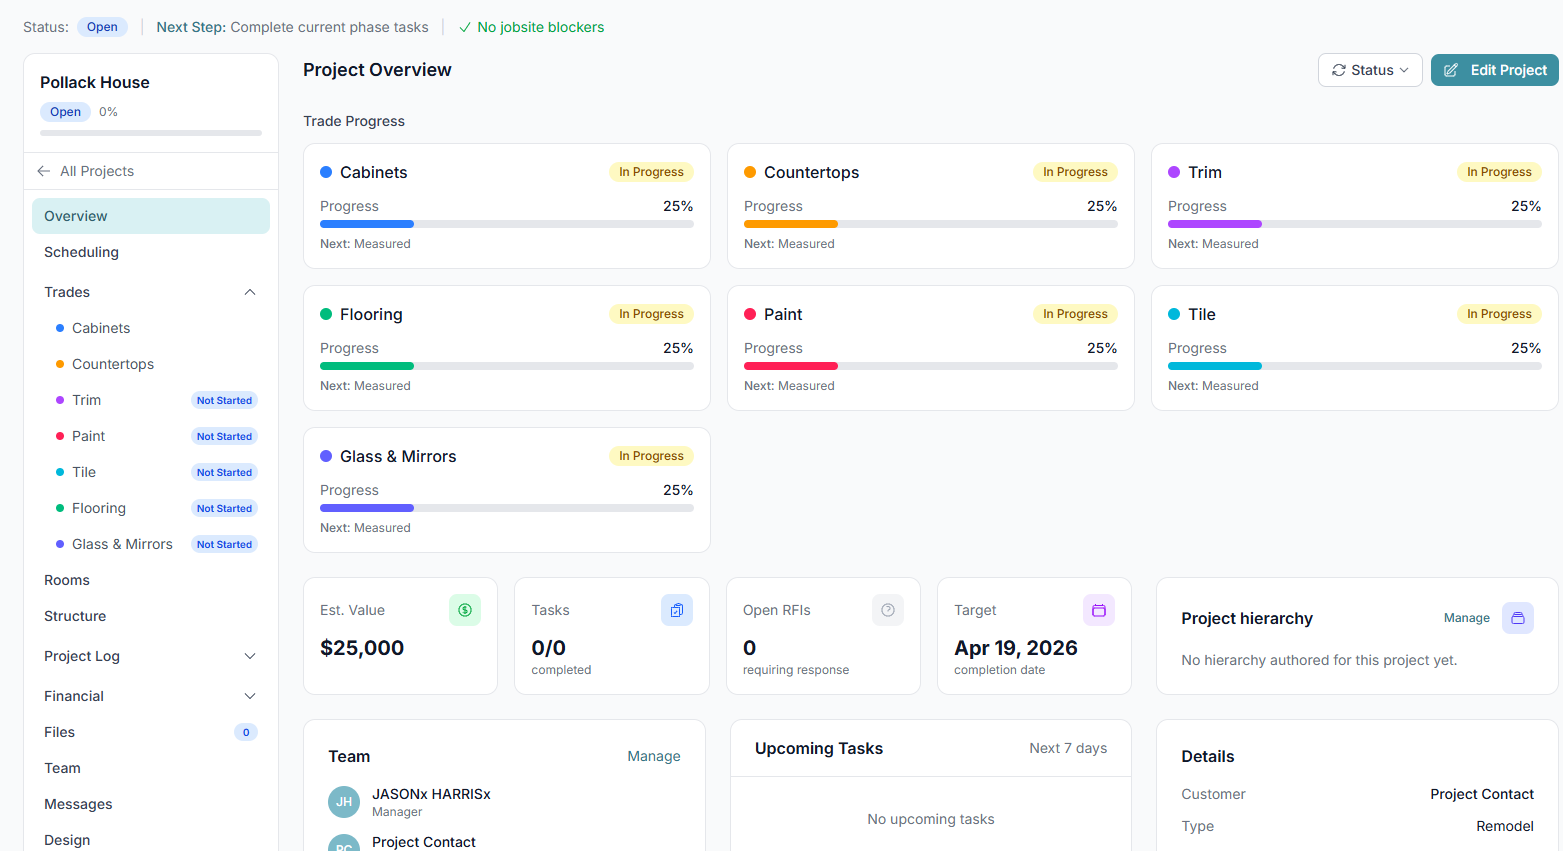Screen dimensions: 1563x851
Task: Click the Est. Value dollar icon
Action: pos(465,610)
